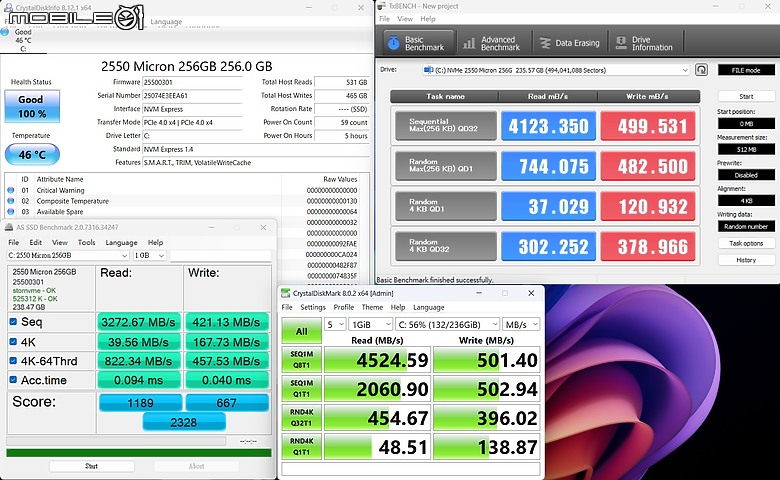Click the Start button in TxBENCH
The height and width of the screenshot is (480, 780).
pyautogui.click(x=746, y=96)
